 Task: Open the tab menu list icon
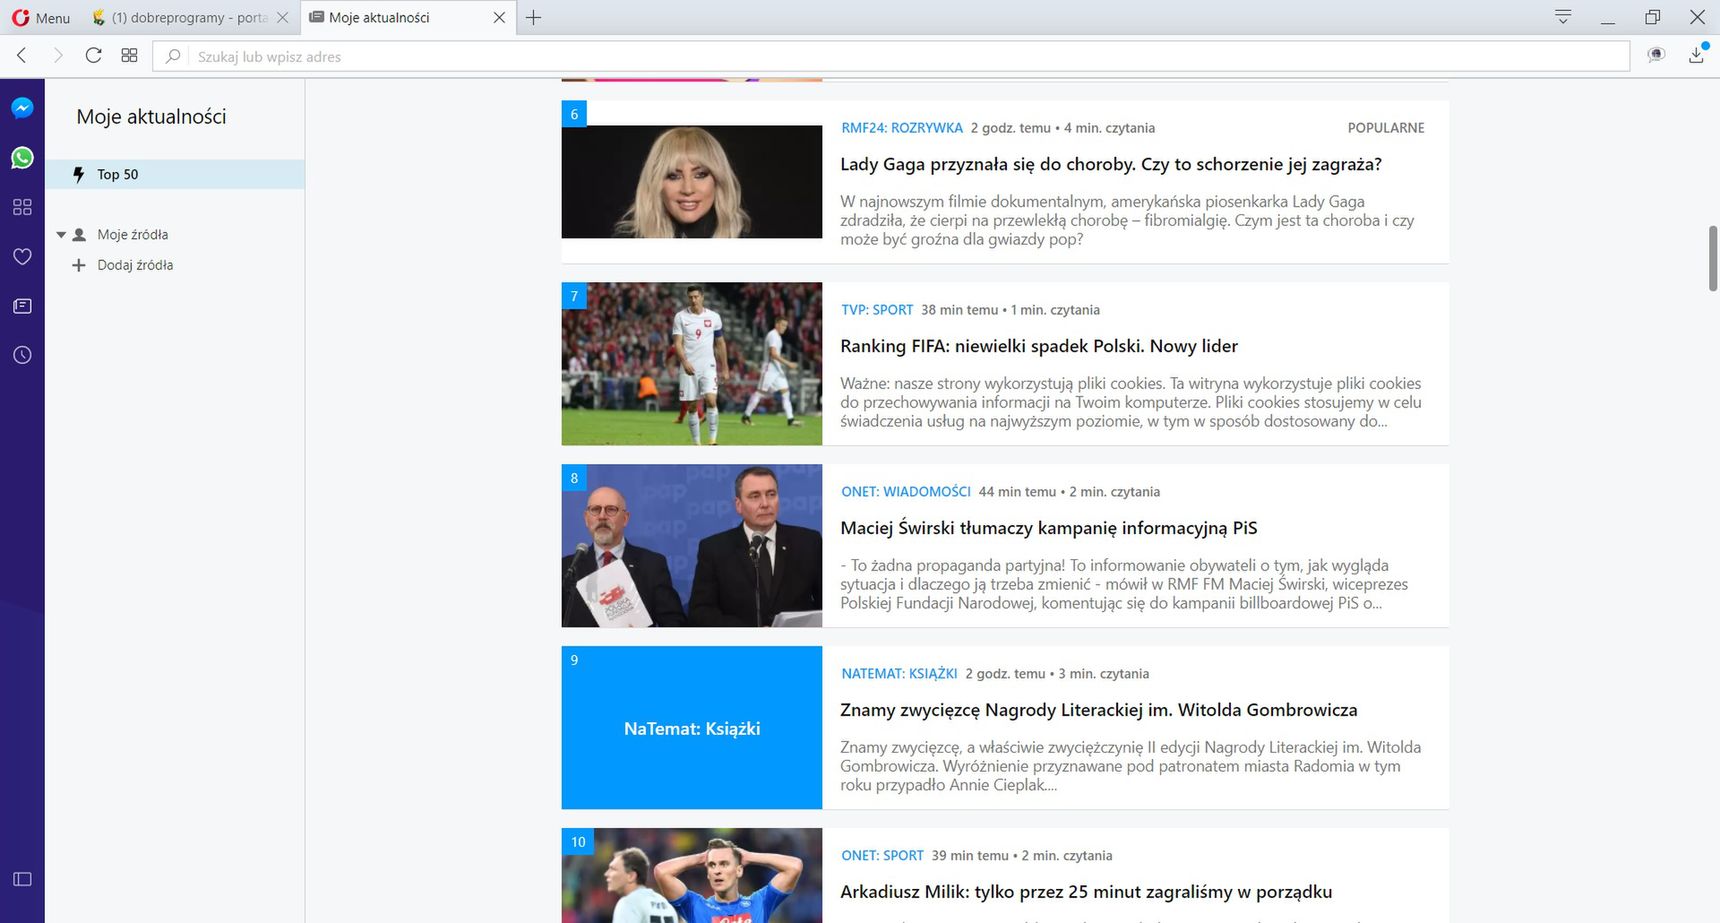(x=1563, y=17)
